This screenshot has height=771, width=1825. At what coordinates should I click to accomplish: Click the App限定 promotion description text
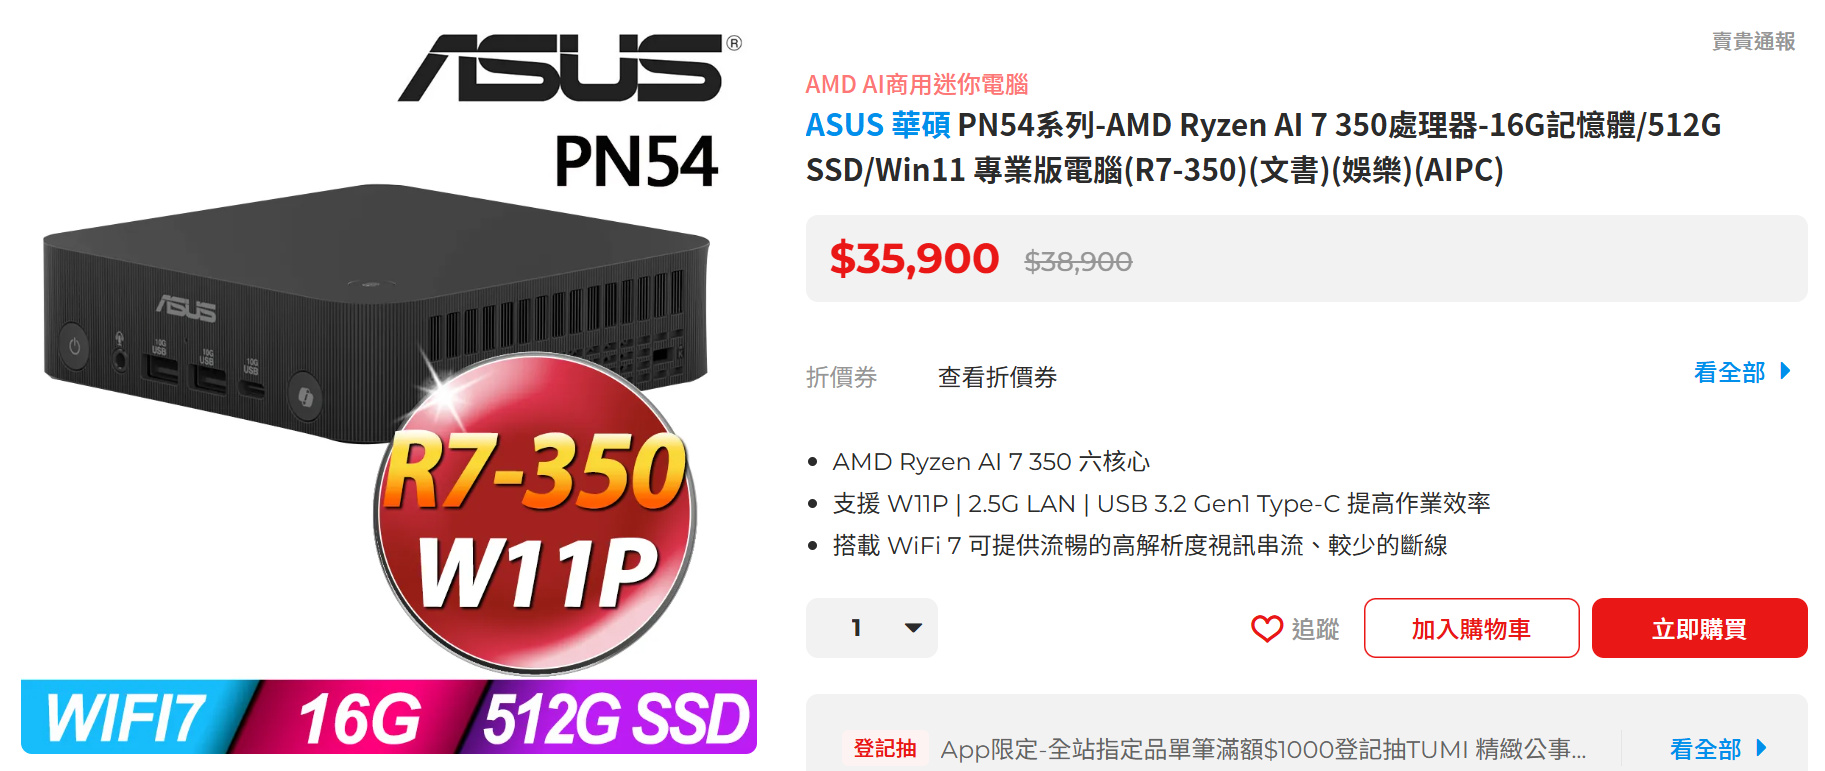[1263, 749]
